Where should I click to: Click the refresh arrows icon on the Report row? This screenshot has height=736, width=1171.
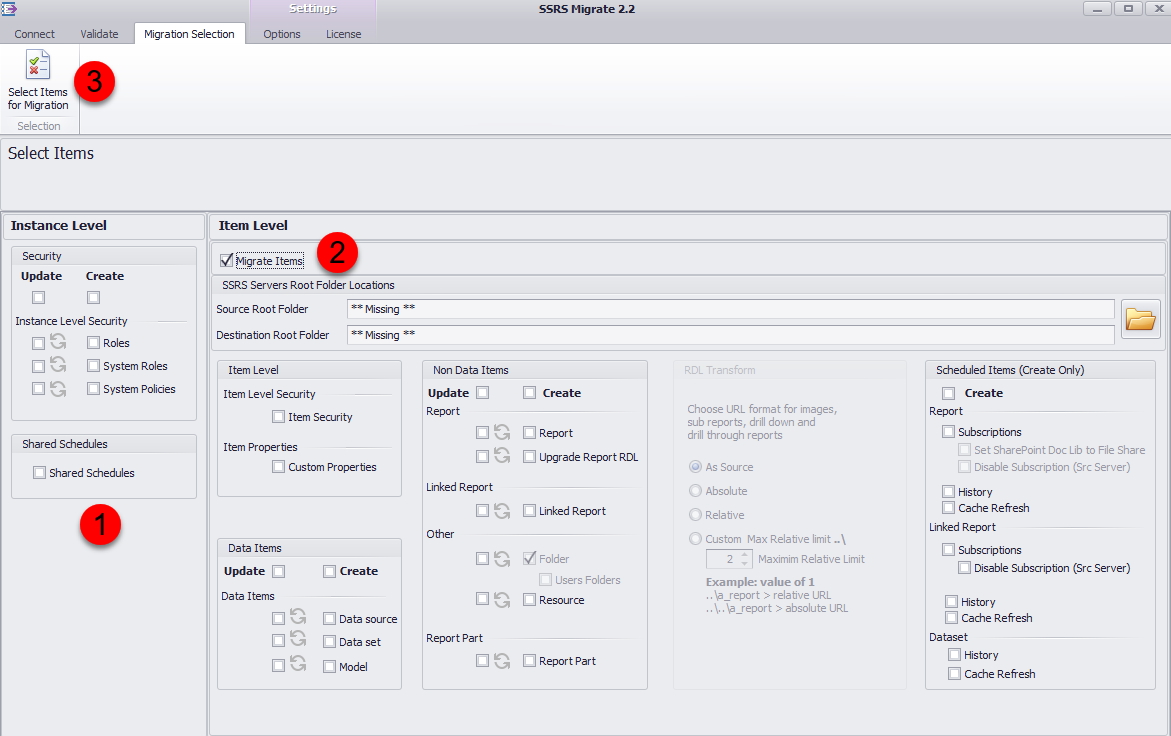502,432
